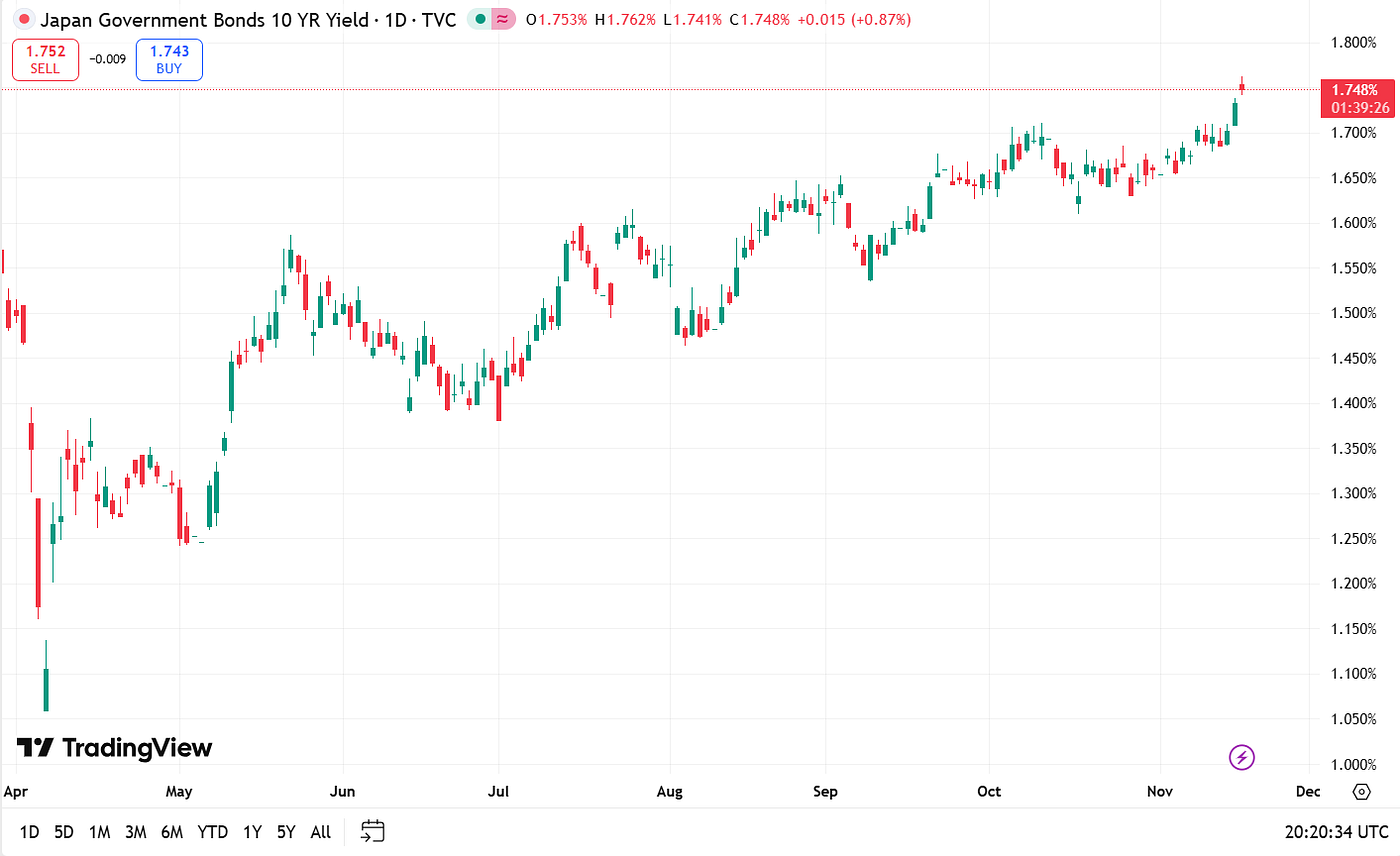
Task: Click the 20:20:34 UTC timezone clock
Action: (1336, 832)
